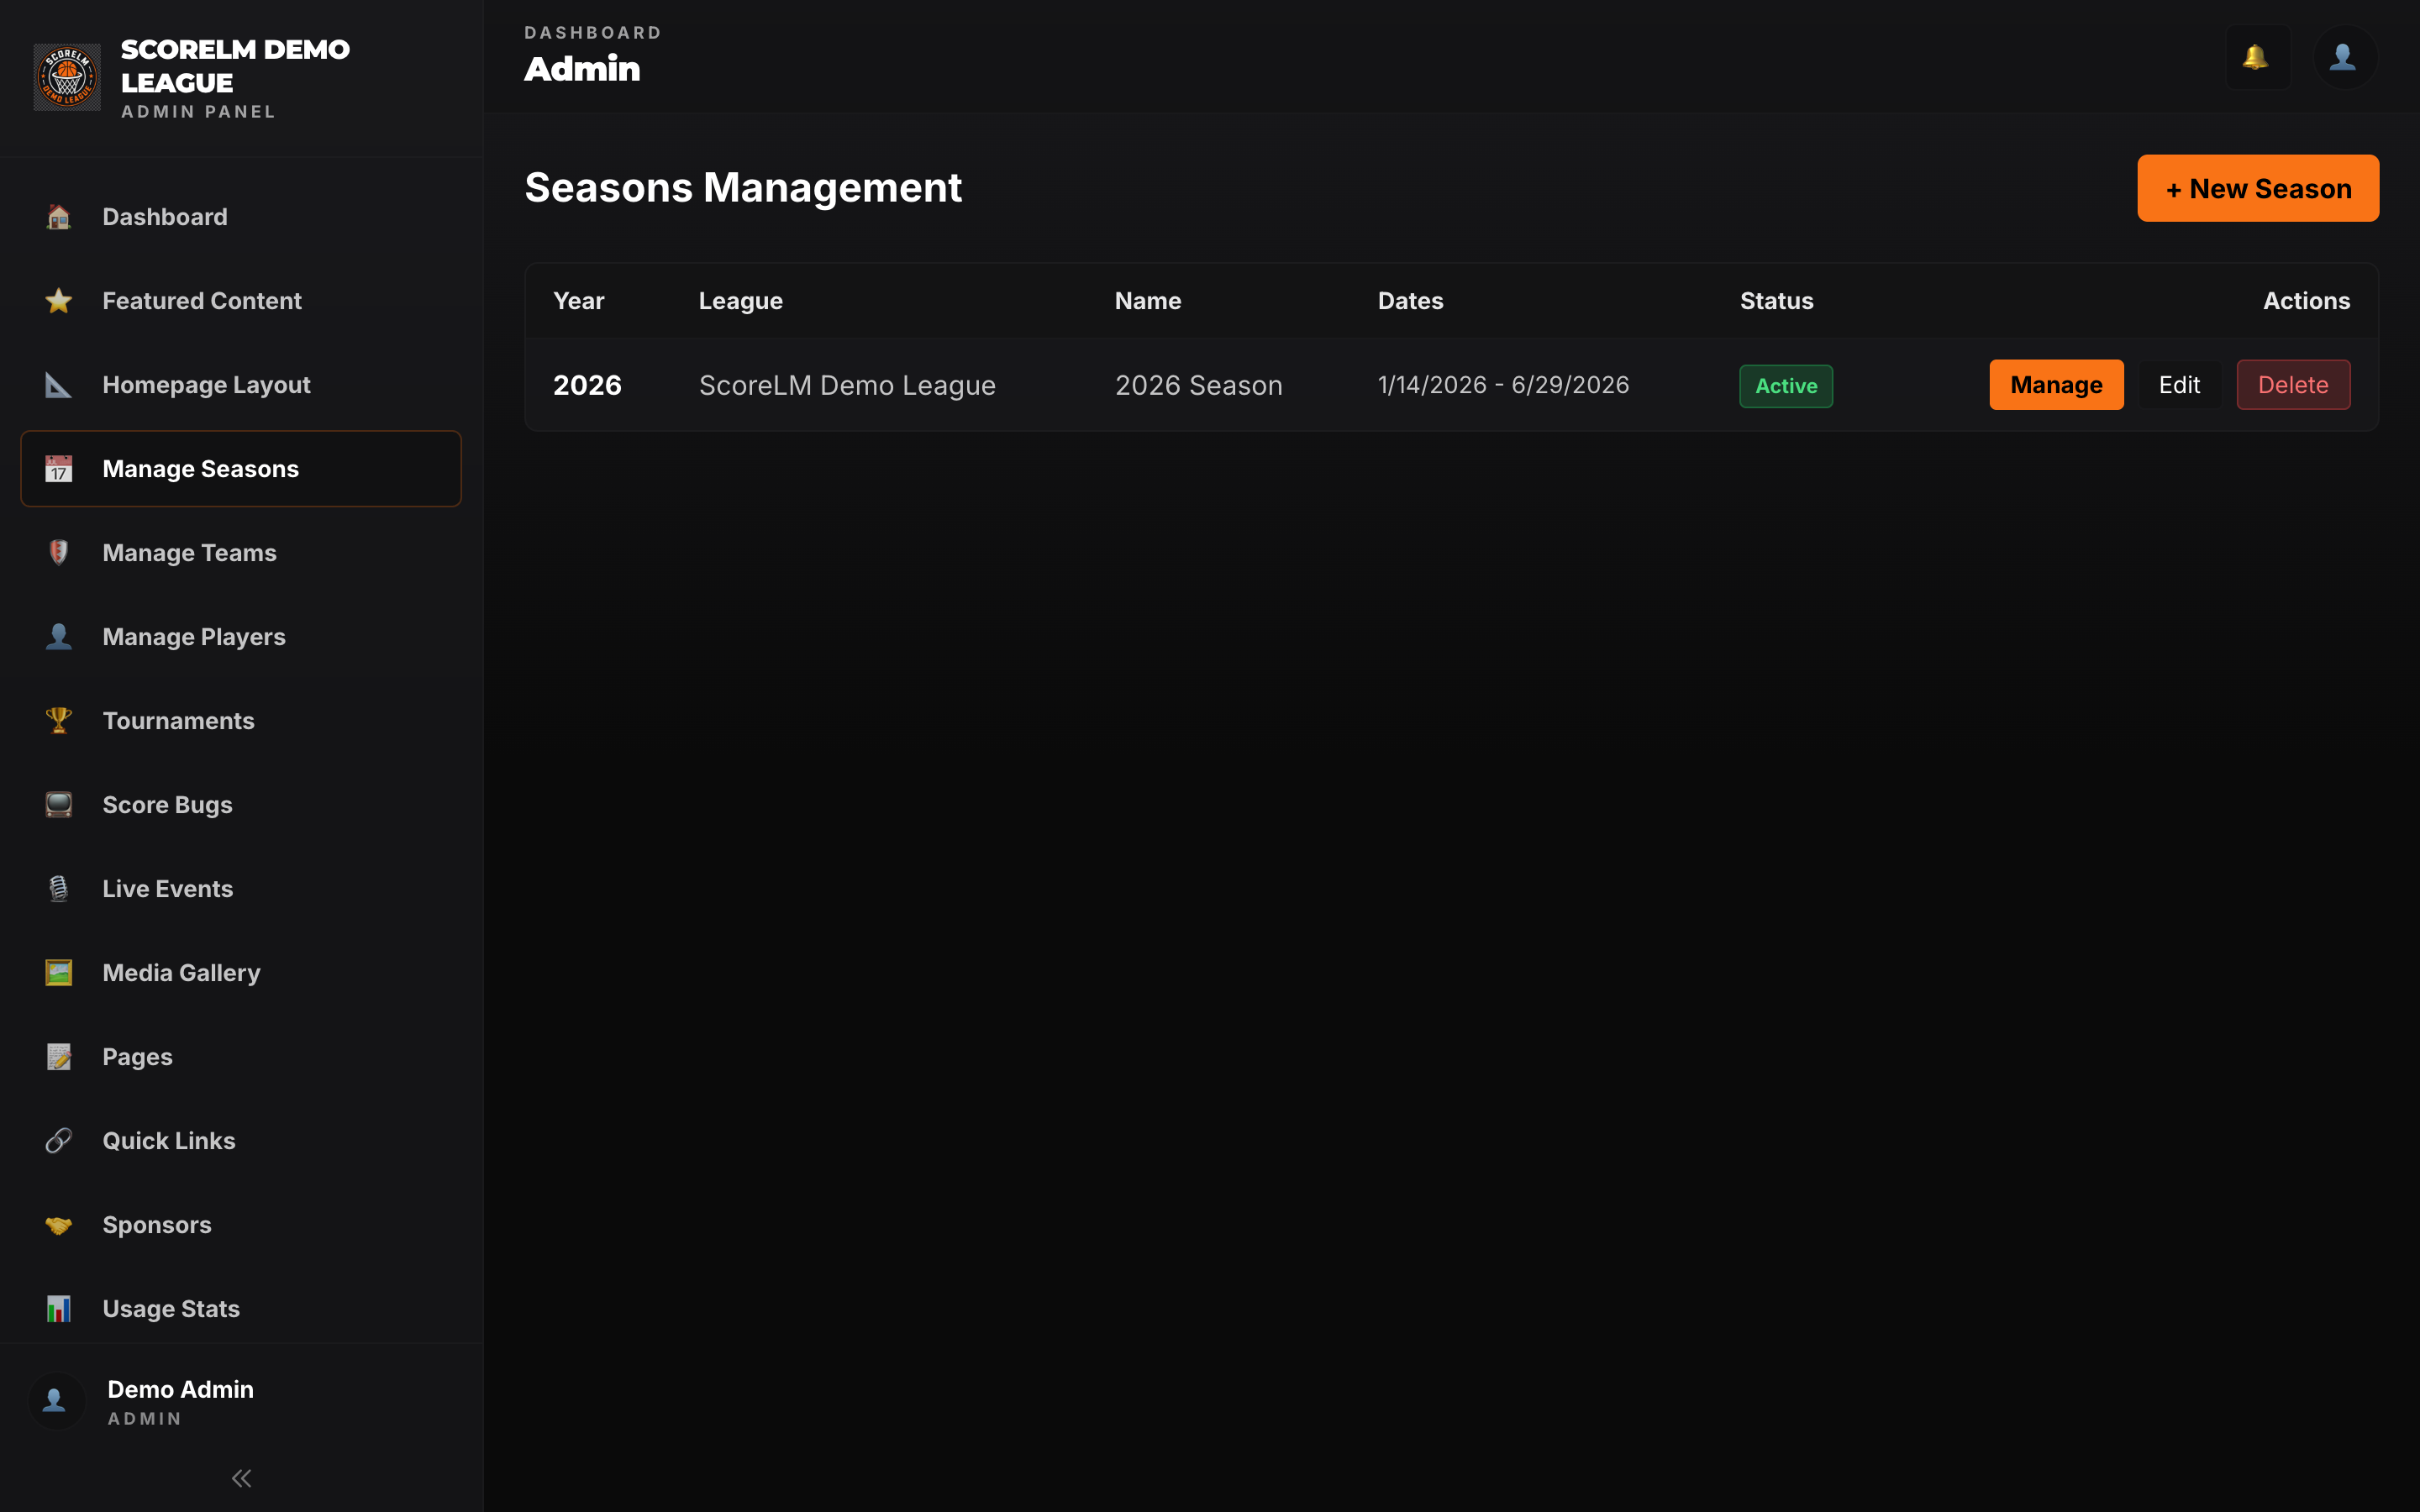The image size is (2420, 1512).
Task: Click the Seasons Management heading
Action: 743,188
